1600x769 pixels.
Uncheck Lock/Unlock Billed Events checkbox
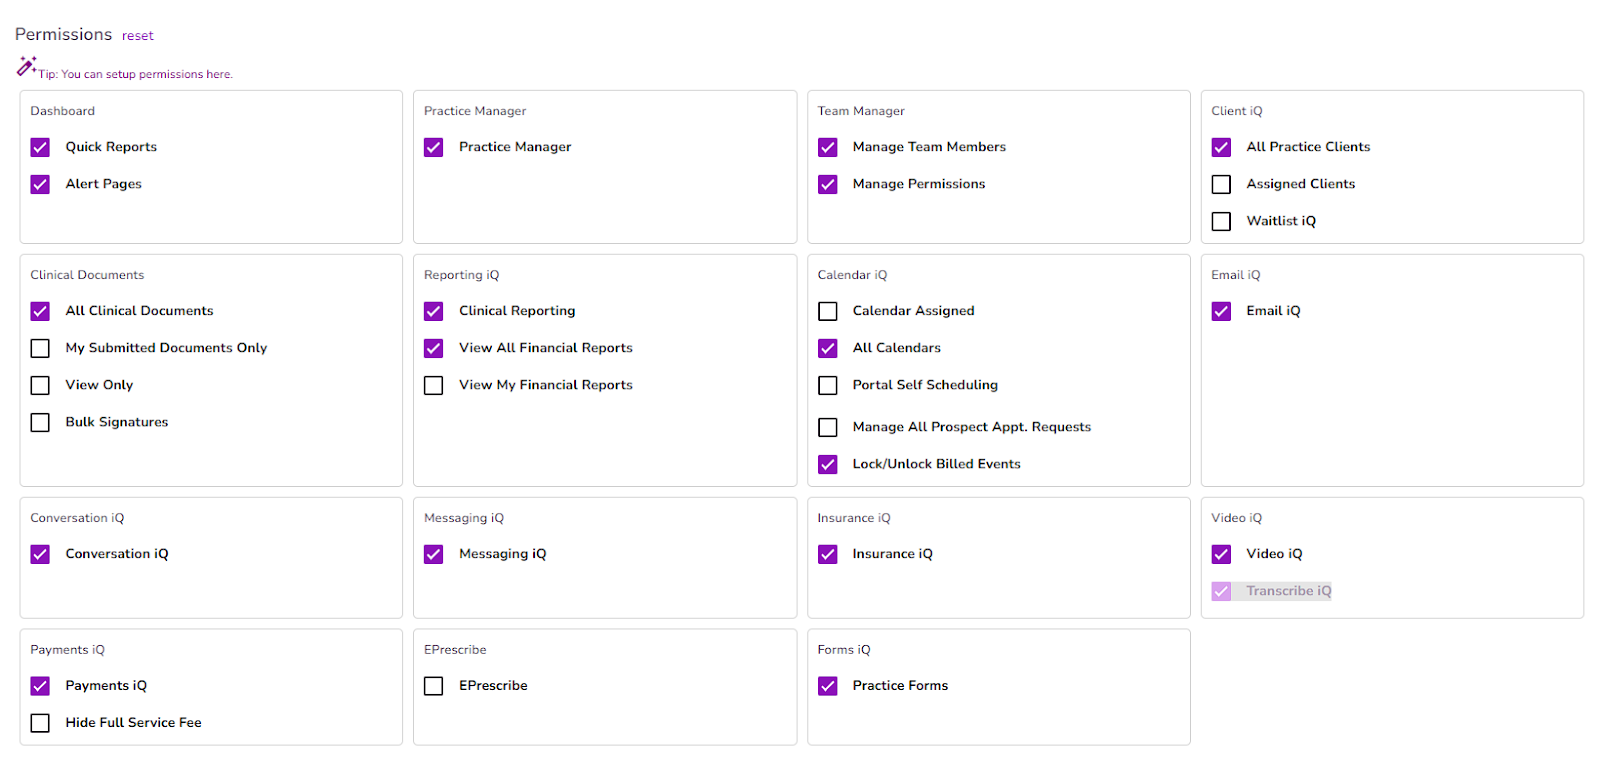pyautogui.click(x=827, y=464)
